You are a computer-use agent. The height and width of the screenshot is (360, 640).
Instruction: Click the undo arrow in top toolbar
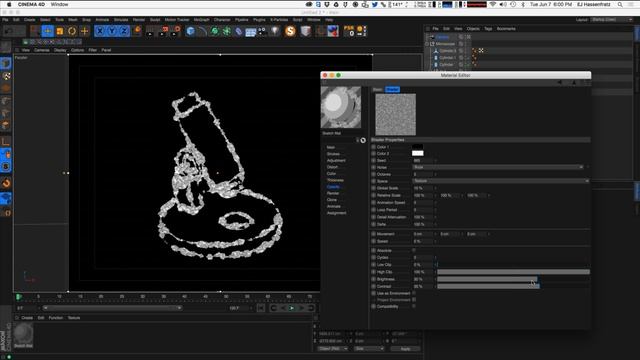[x=8, y=31]
